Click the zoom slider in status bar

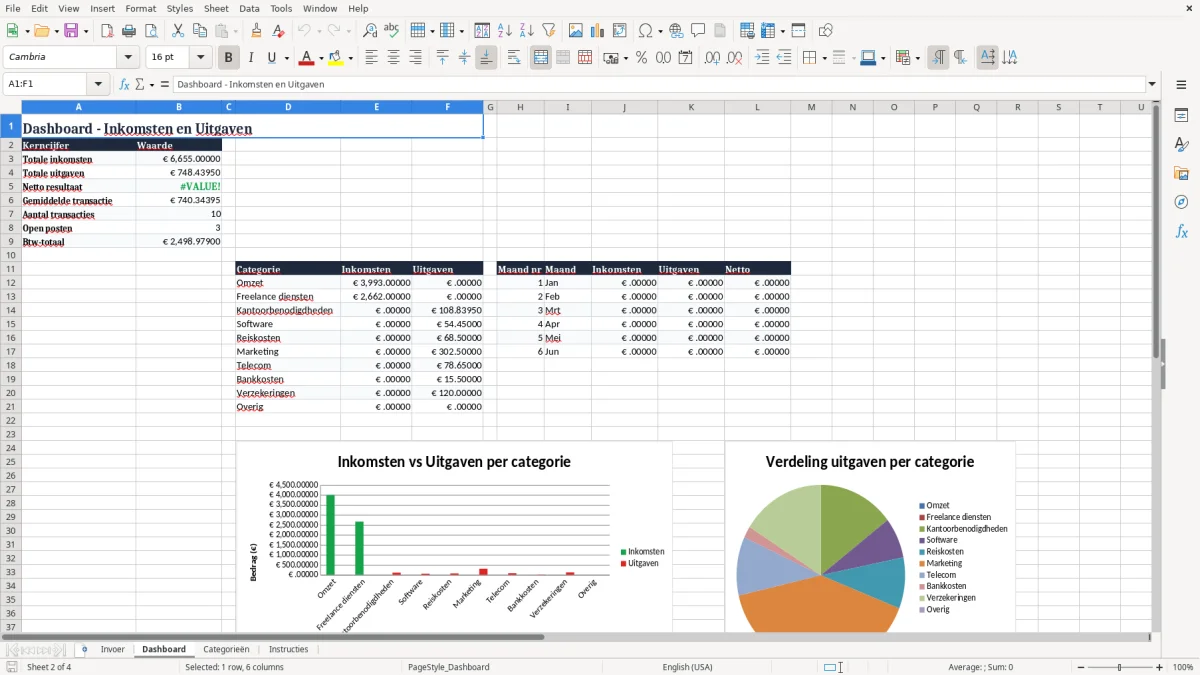(x=1119, y=667)
